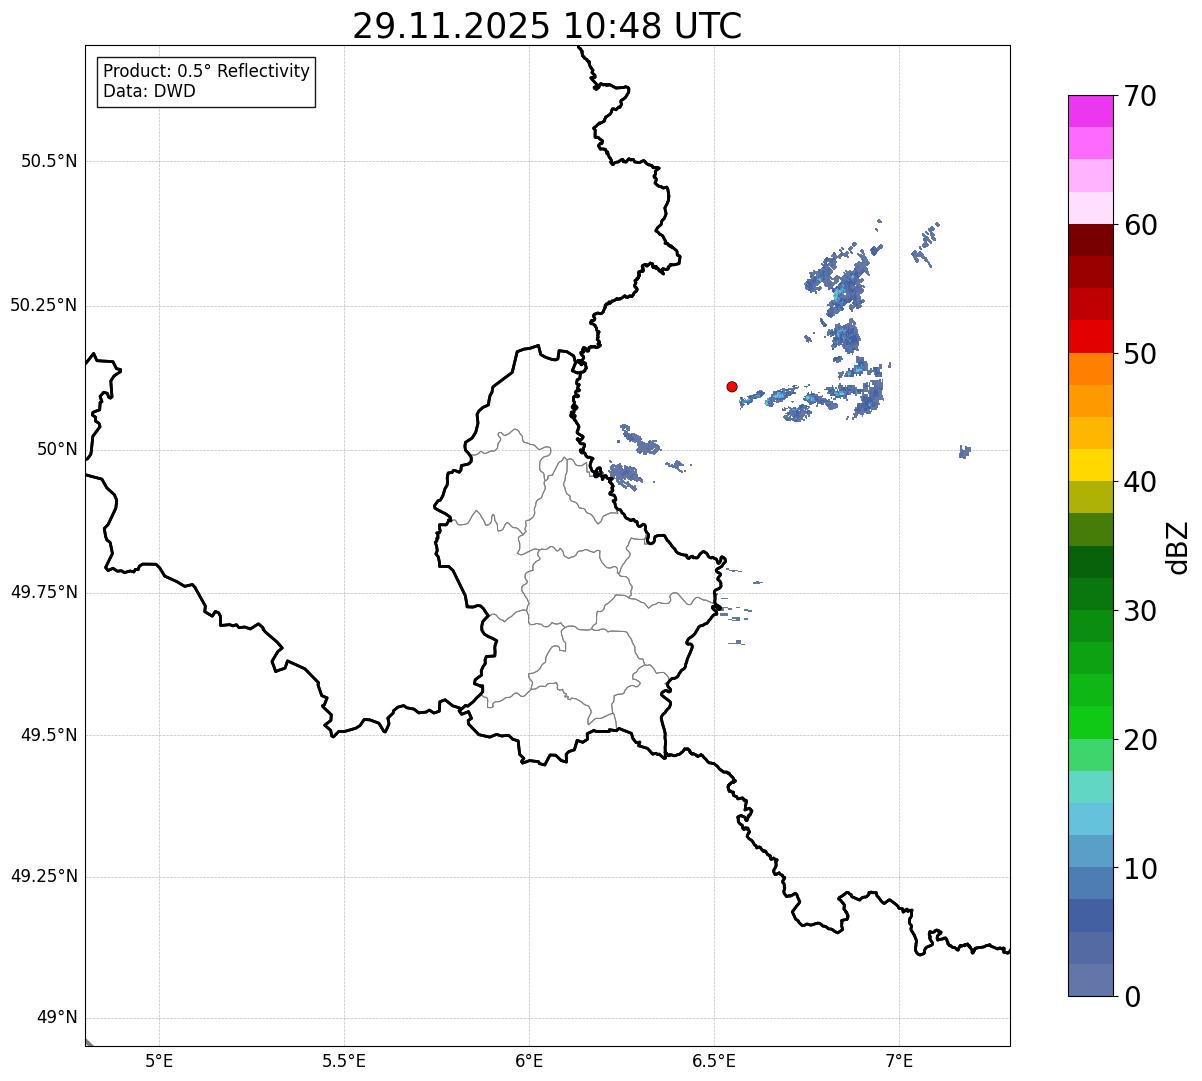Screen dimensions: 1202x1081
Task: Click the 49.75°N latitude label
Action: coord(43,592)
